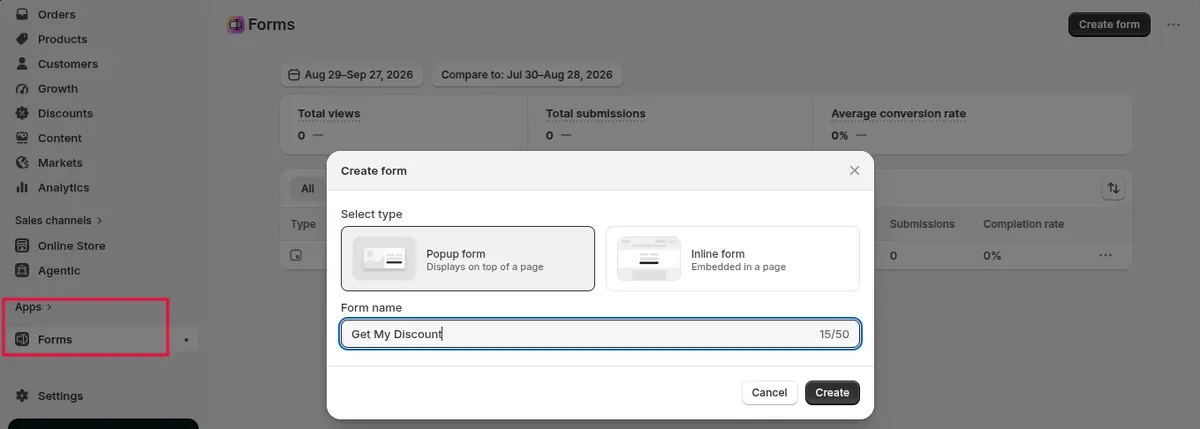1200x429 pixels.
Task: Open the three-dot menu beside Create form
Action: 1173,25
